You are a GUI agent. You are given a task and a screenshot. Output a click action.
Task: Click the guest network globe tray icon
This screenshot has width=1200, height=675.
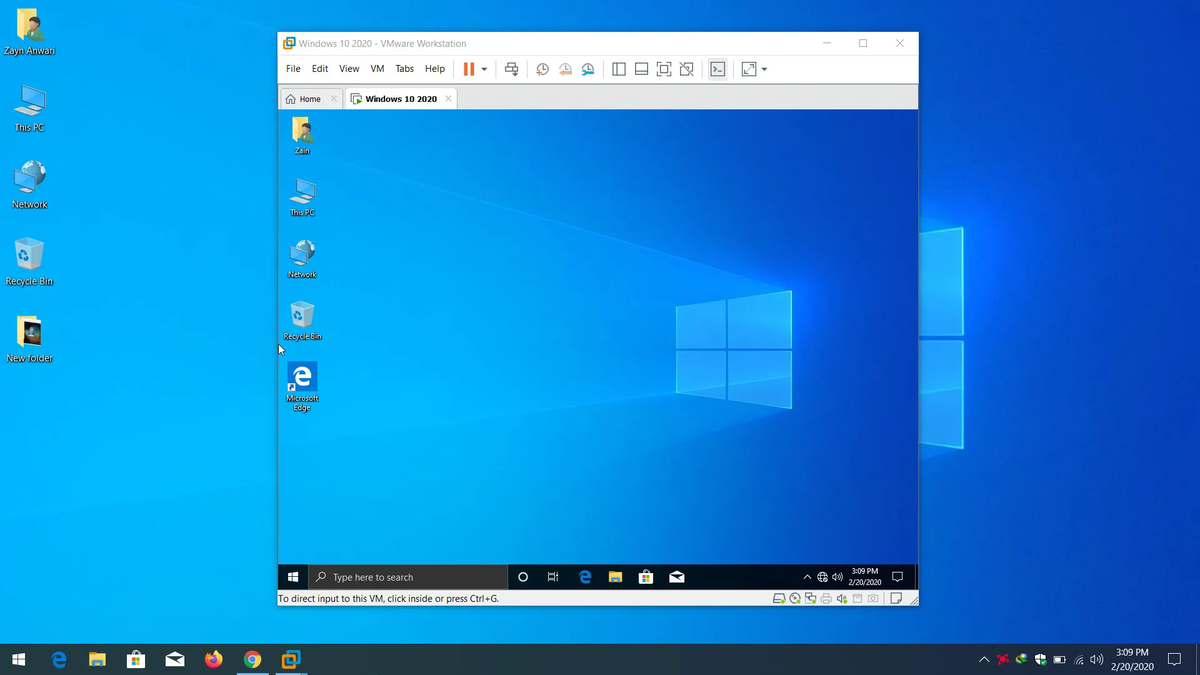(822, 577)
